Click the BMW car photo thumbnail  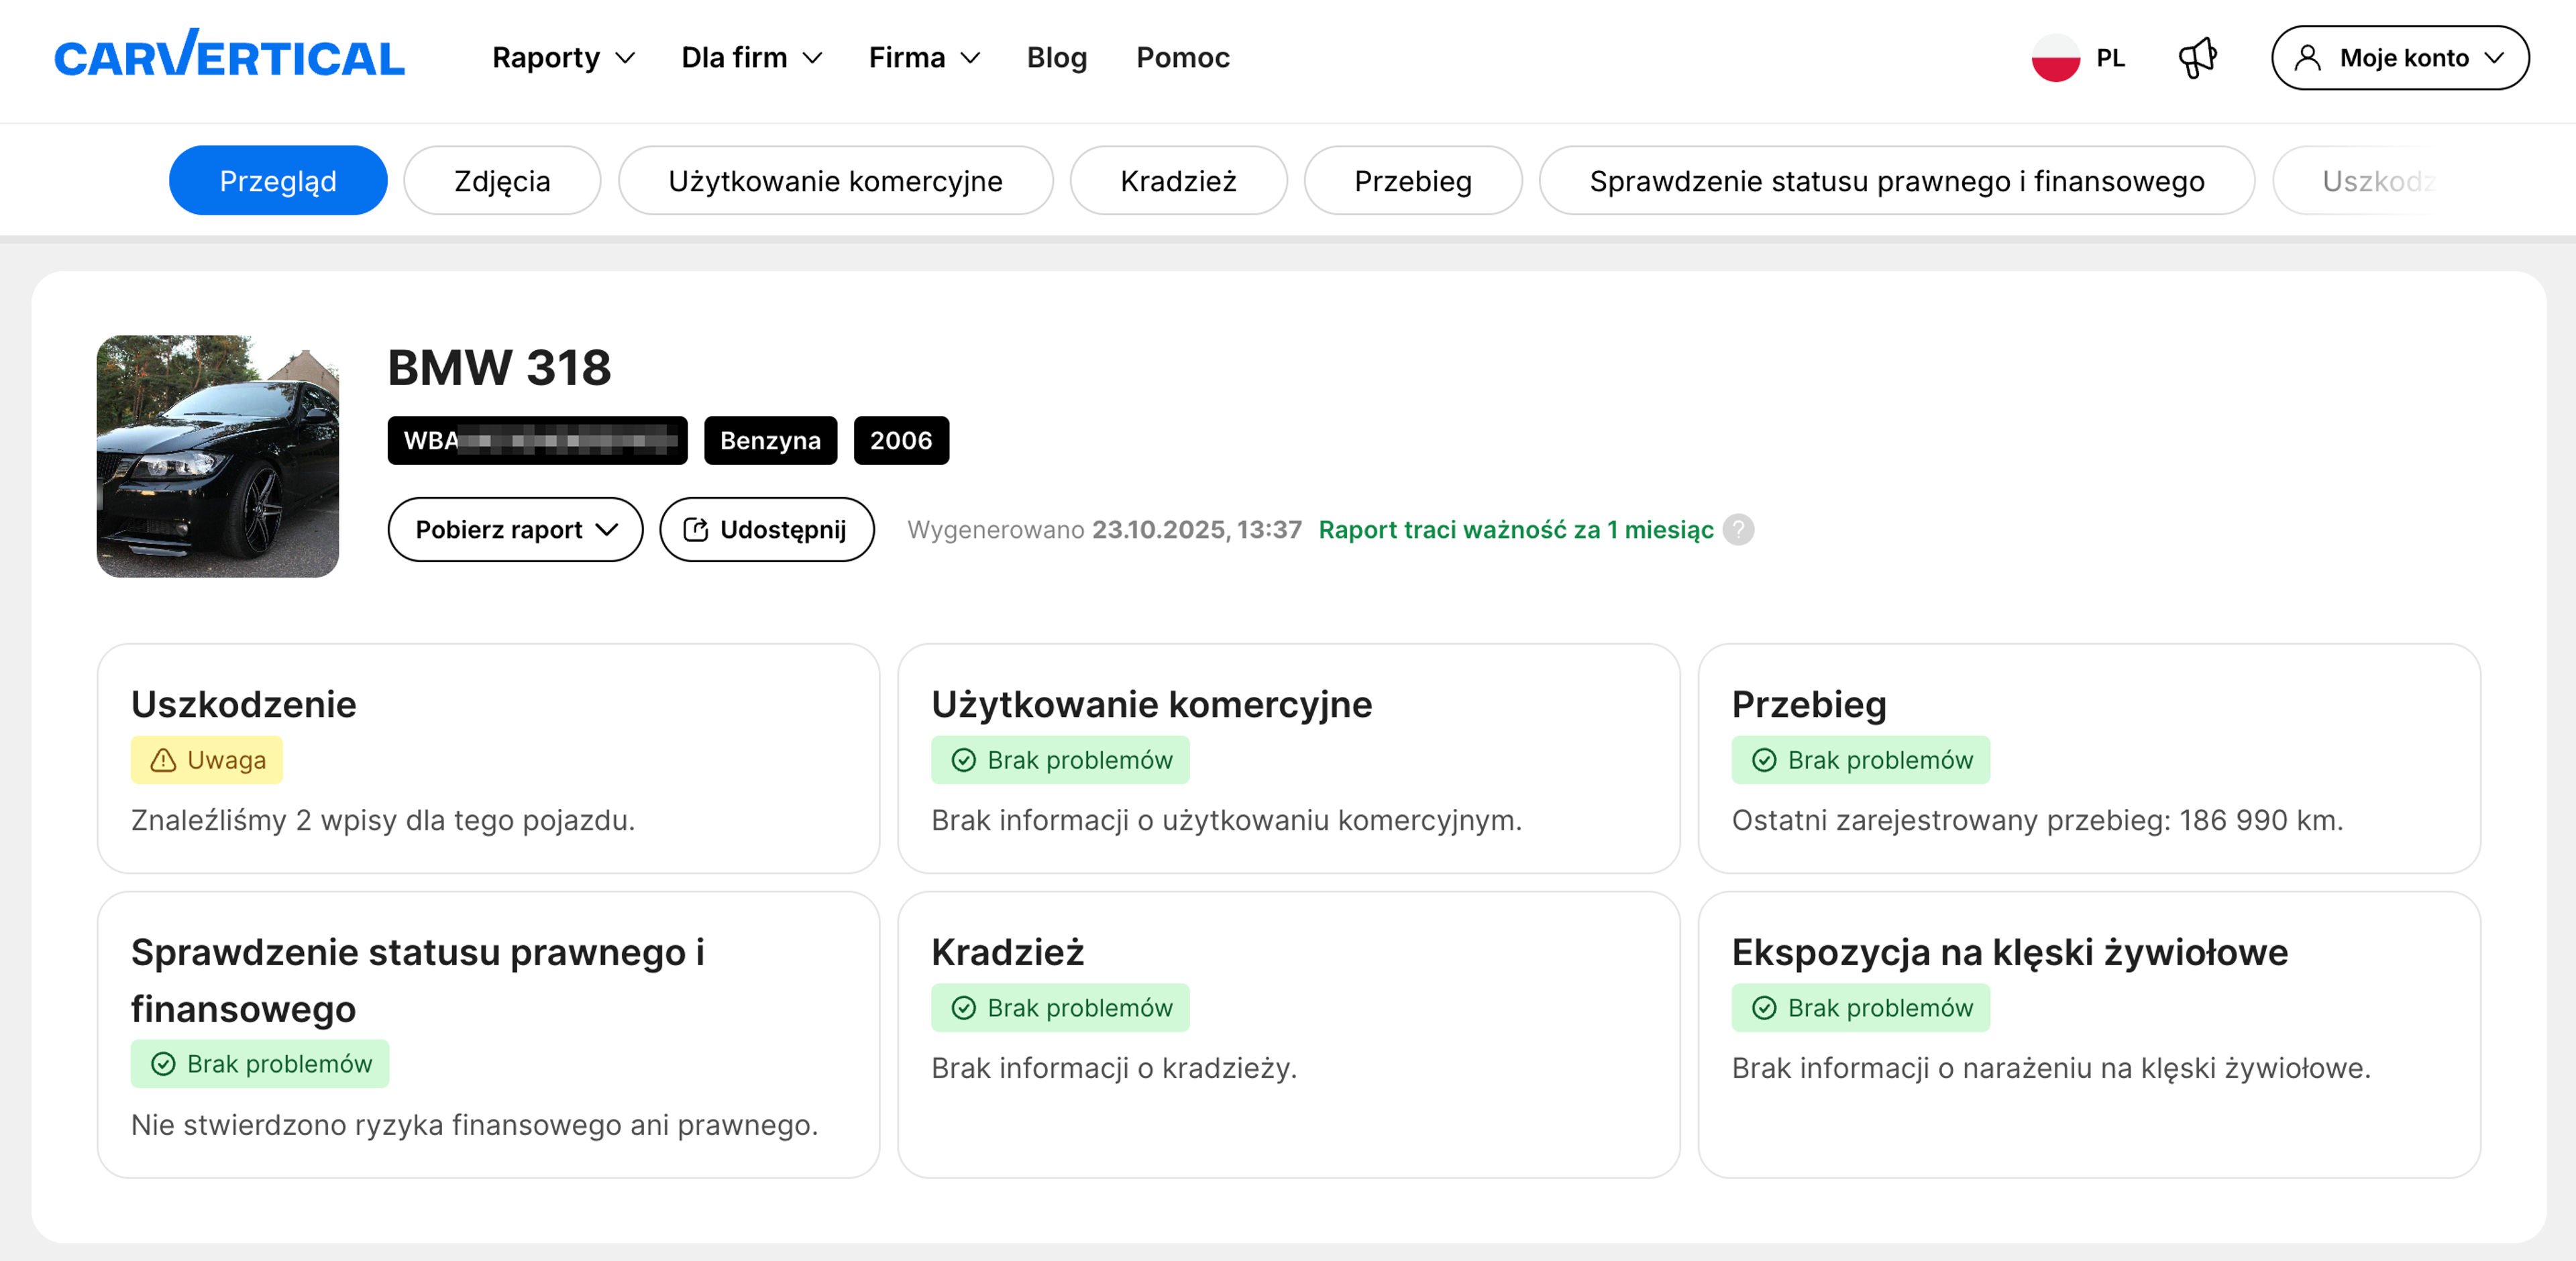[x=218, y=456]
